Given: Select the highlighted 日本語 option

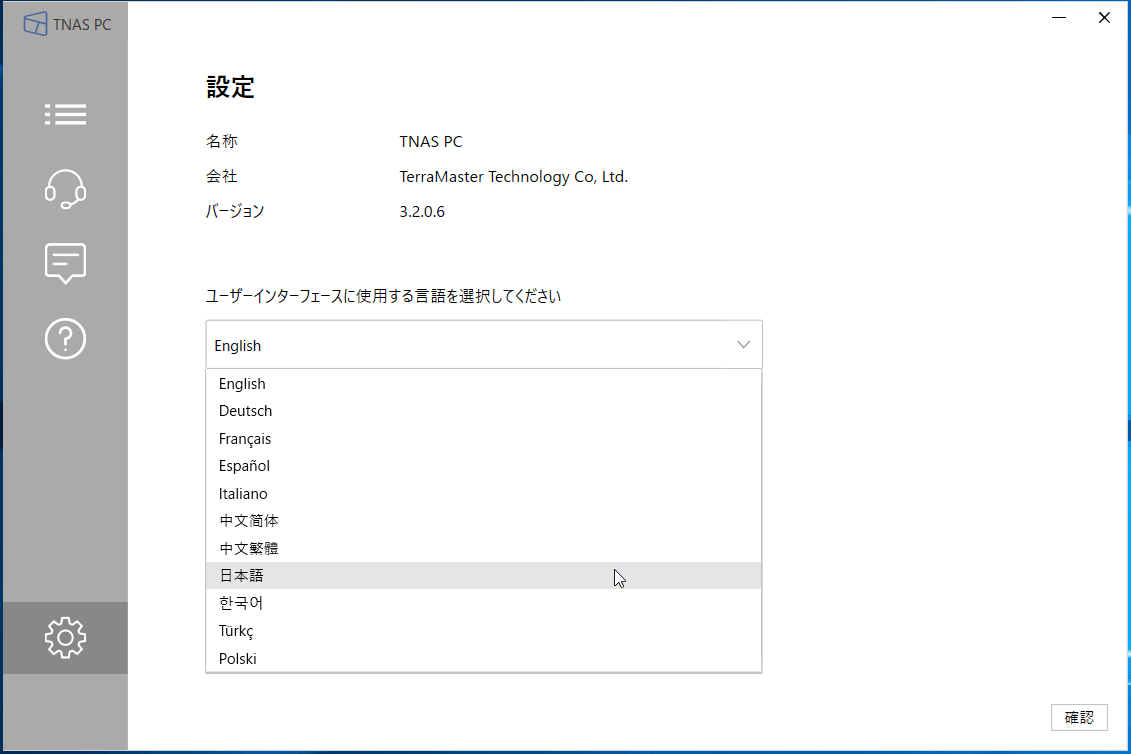Looking at the screenshot, I should click(x=483, y=576).
